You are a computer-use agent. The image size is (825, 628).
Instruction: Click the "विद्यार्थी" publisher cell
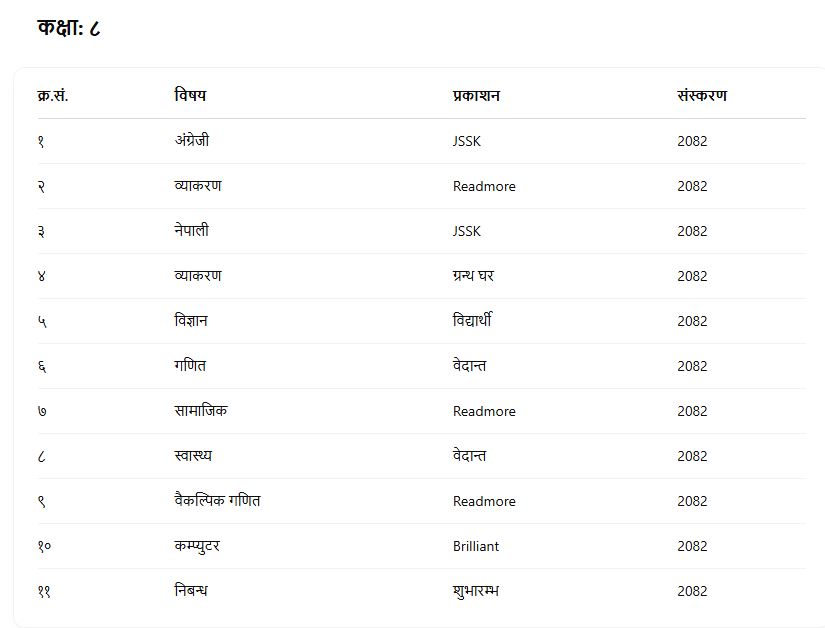(x=472, y=321)
